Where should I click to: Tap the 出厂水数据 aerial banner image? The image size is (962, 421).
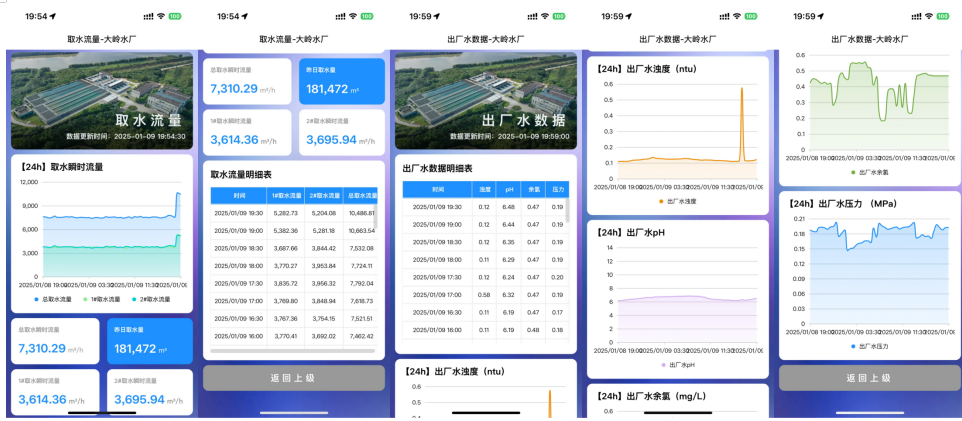[x=486, y=100]
